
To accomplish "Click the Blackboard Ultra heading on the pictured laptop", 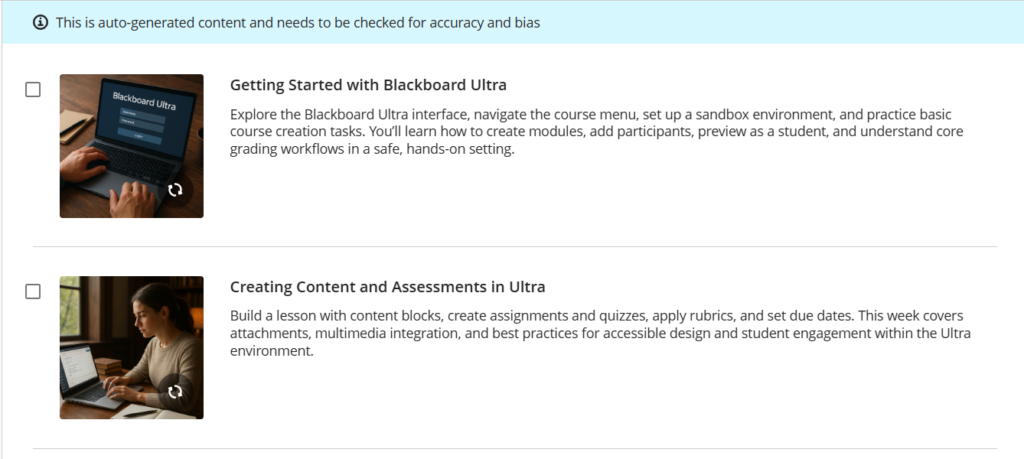I will pyautogui.click(x=144, y=102).
